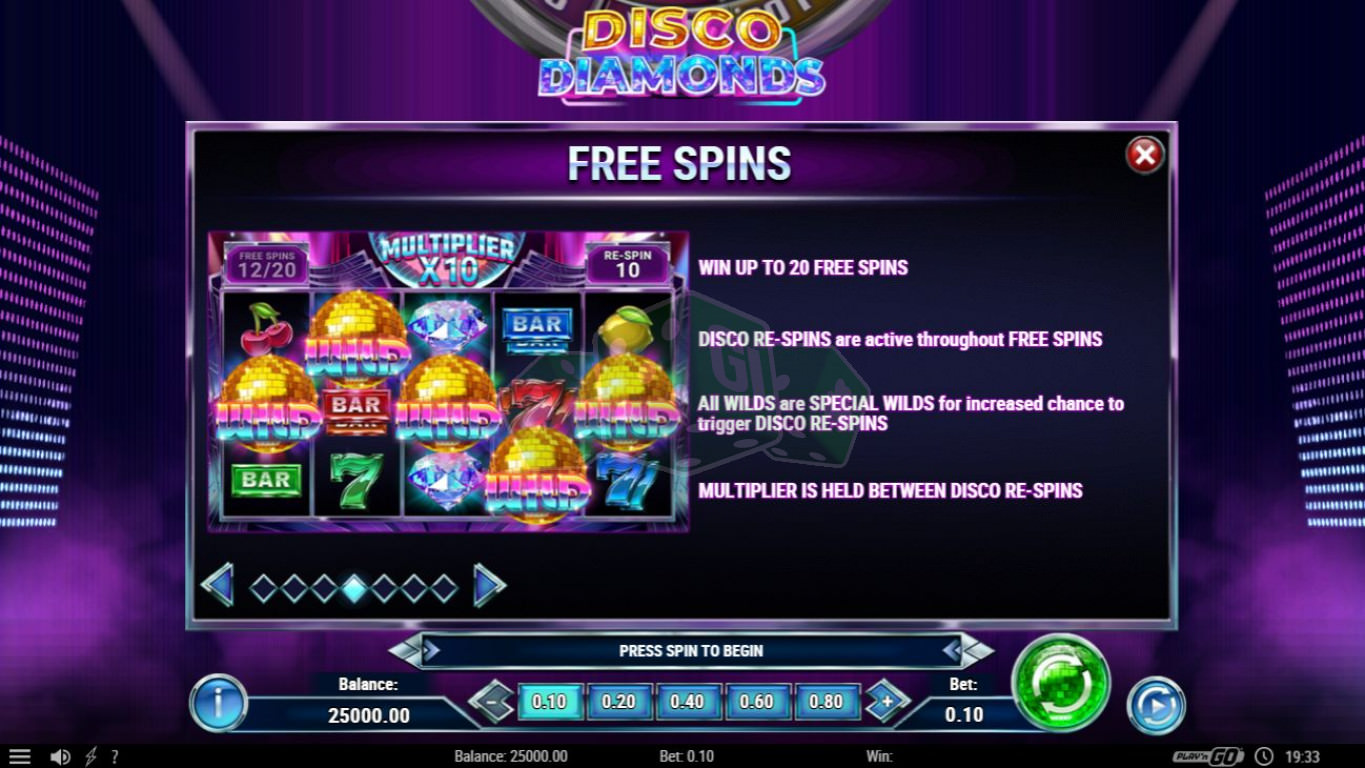
Task: Hit the green spin button
Action: coord(1061,683)
